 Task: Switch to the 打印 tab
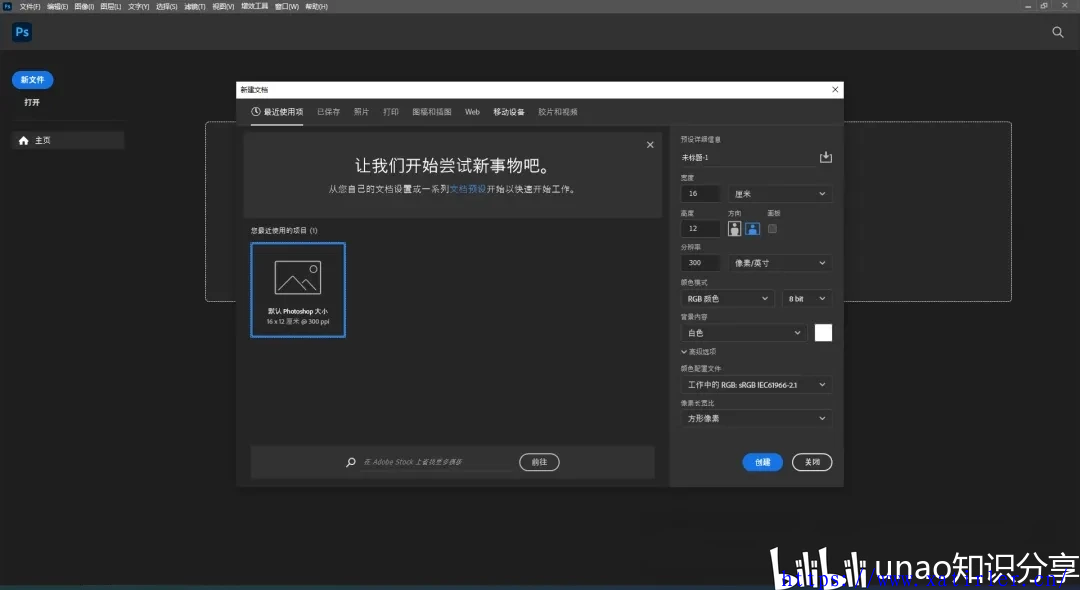click(x=391, y=112)
